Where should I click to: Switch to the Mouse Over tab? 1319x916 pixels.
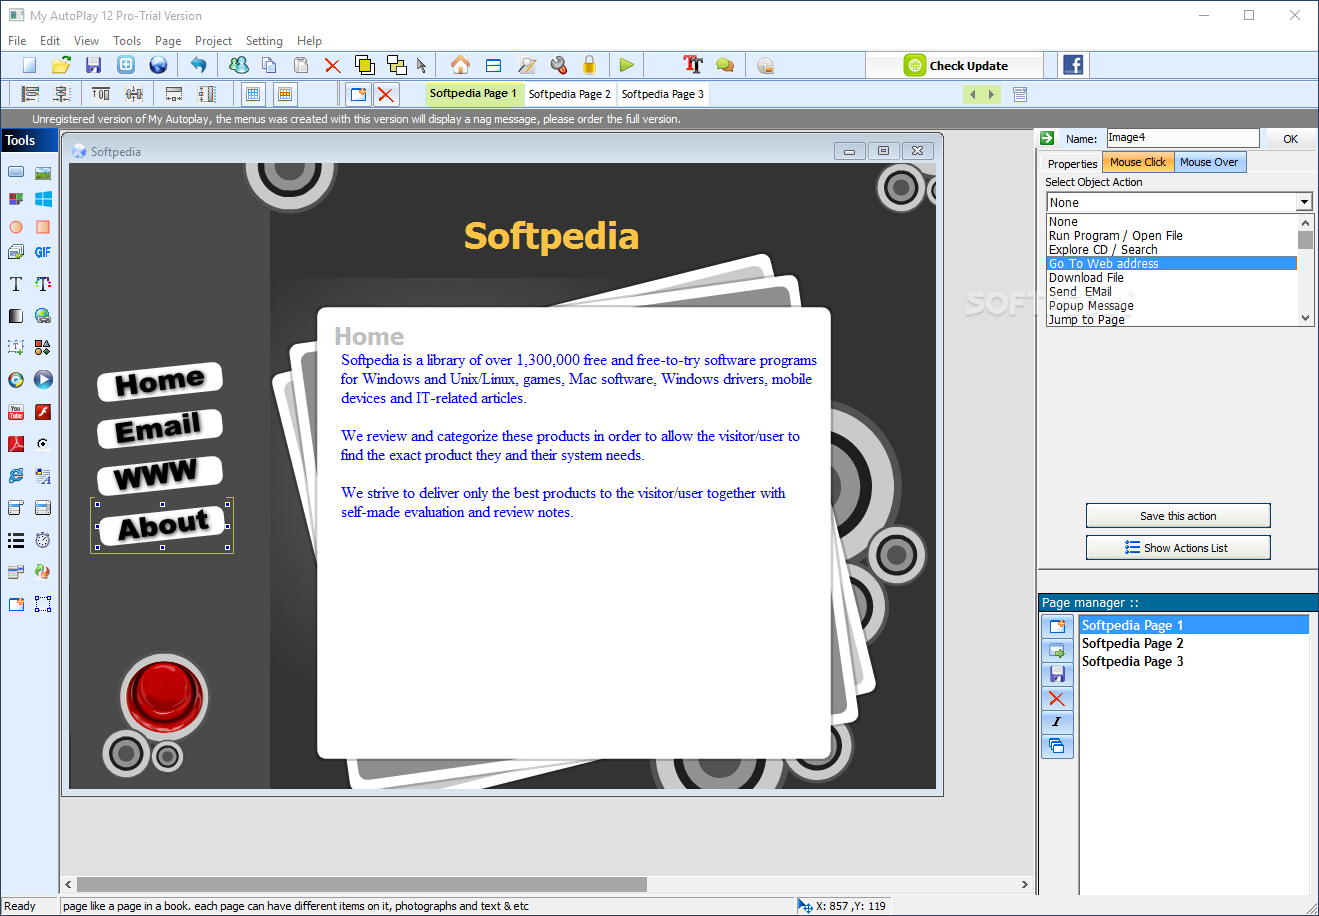coord(1209,162)
